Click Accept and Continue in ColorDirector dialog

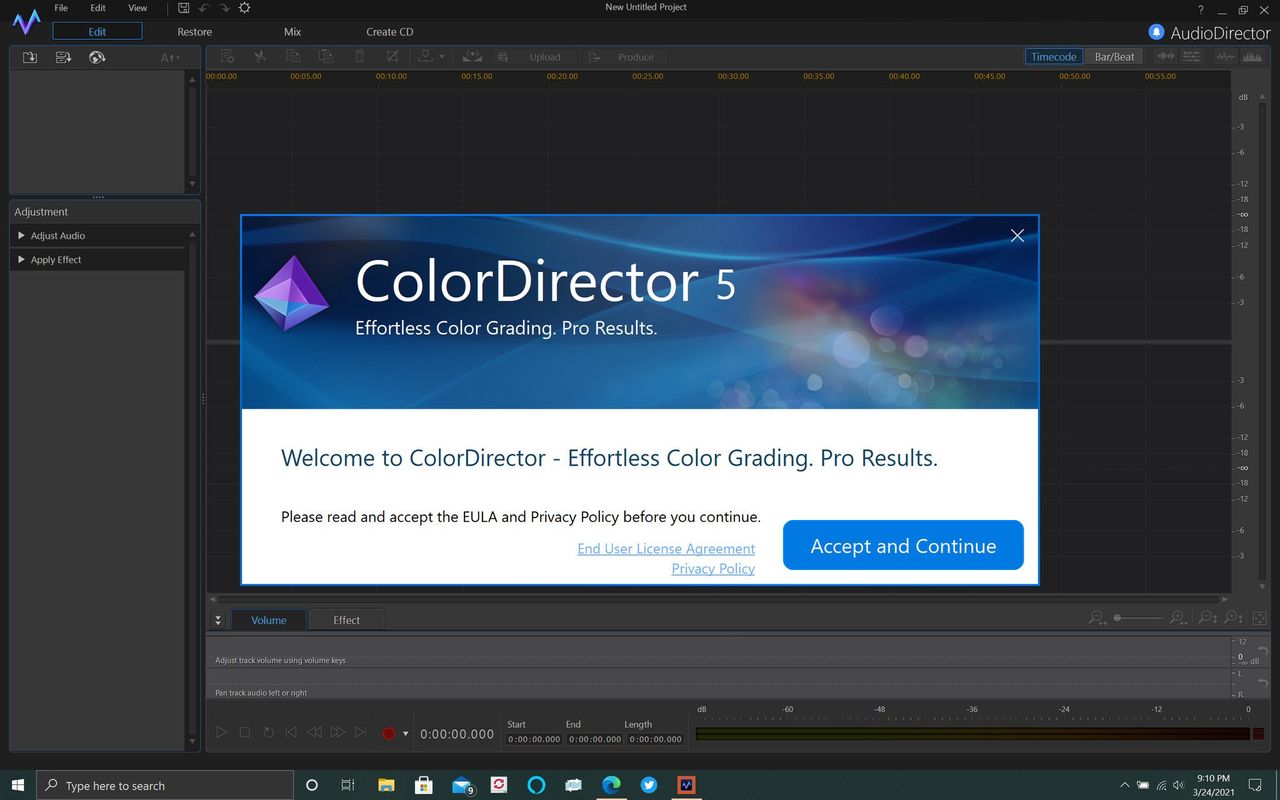tap(903, 545)
